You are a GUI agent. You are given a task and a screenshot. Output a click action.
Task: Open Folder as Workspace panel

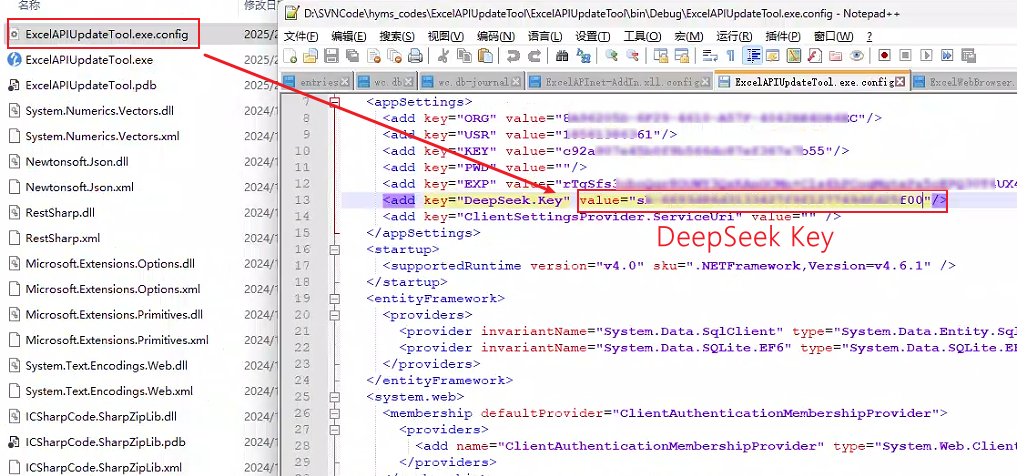(835, 56)
